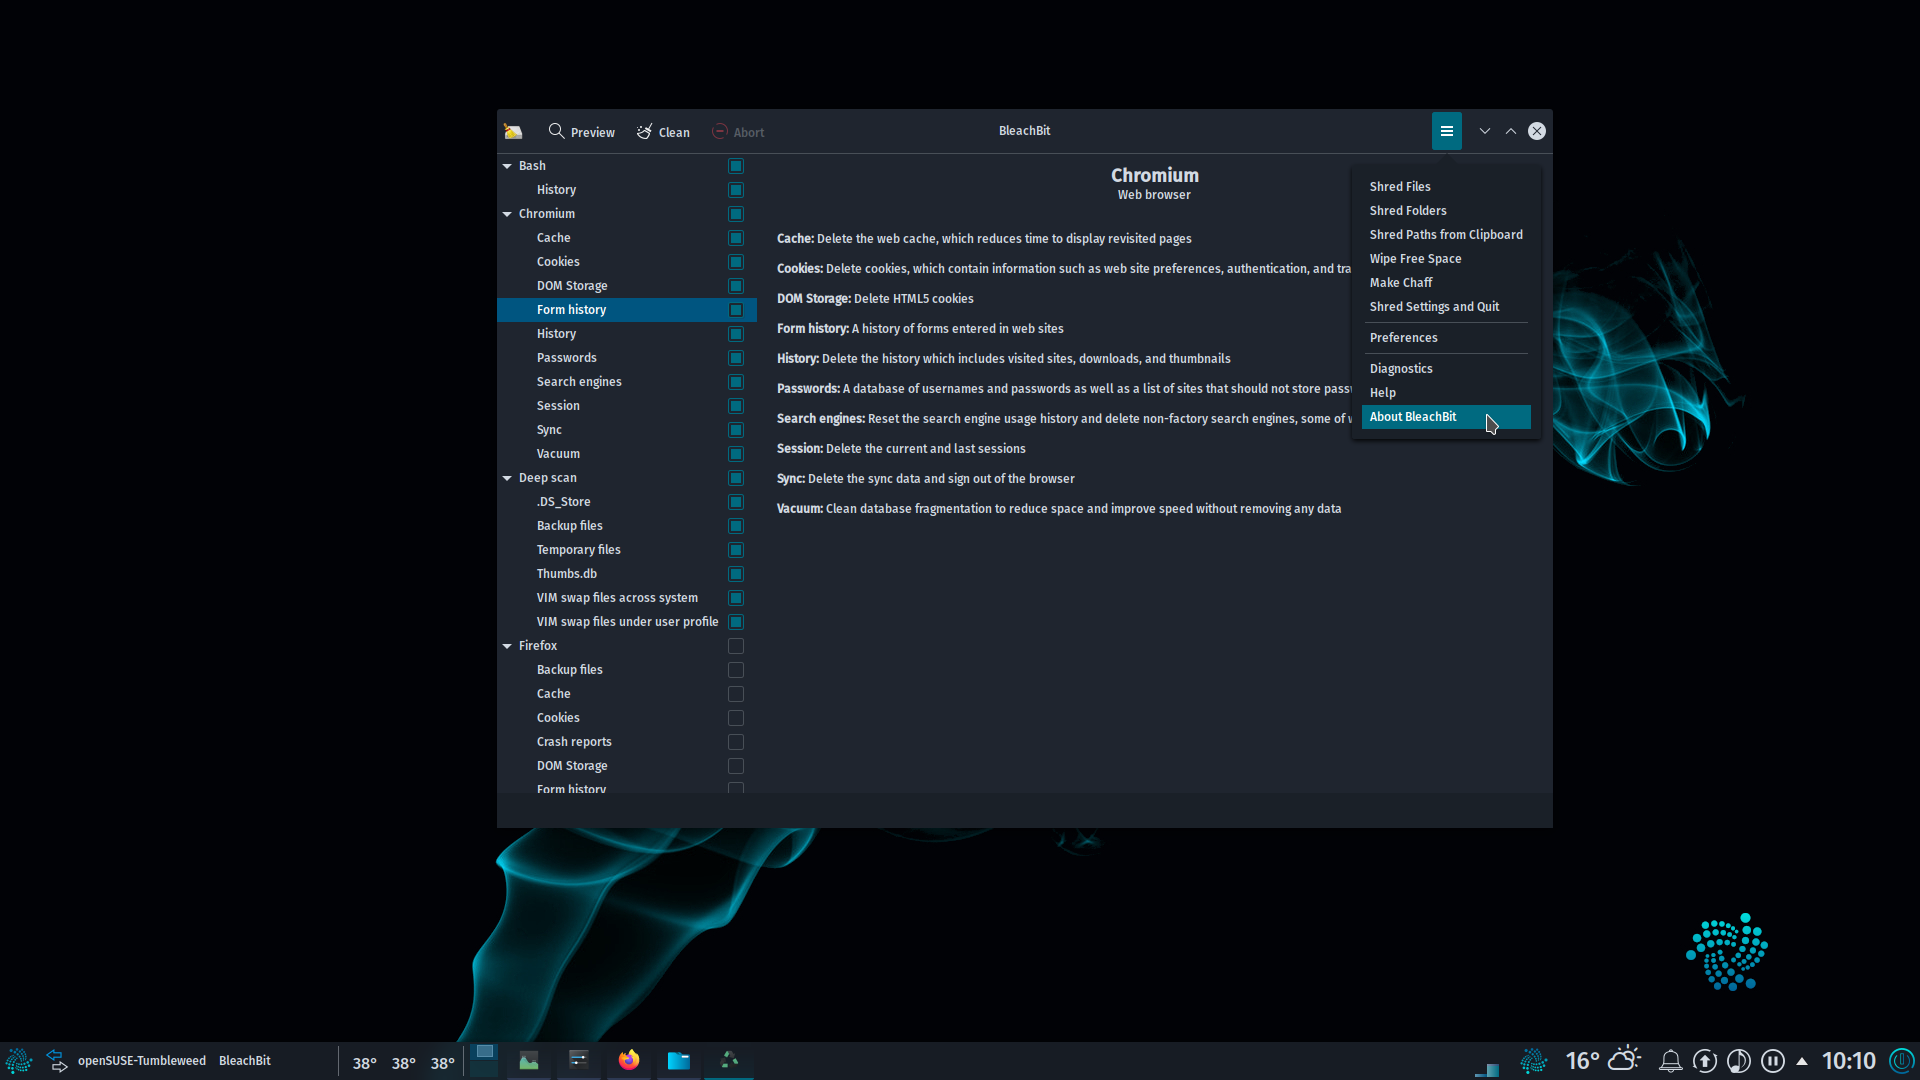
Task: Close the hamburger menu via its button
Action: tap(1446, 131)
